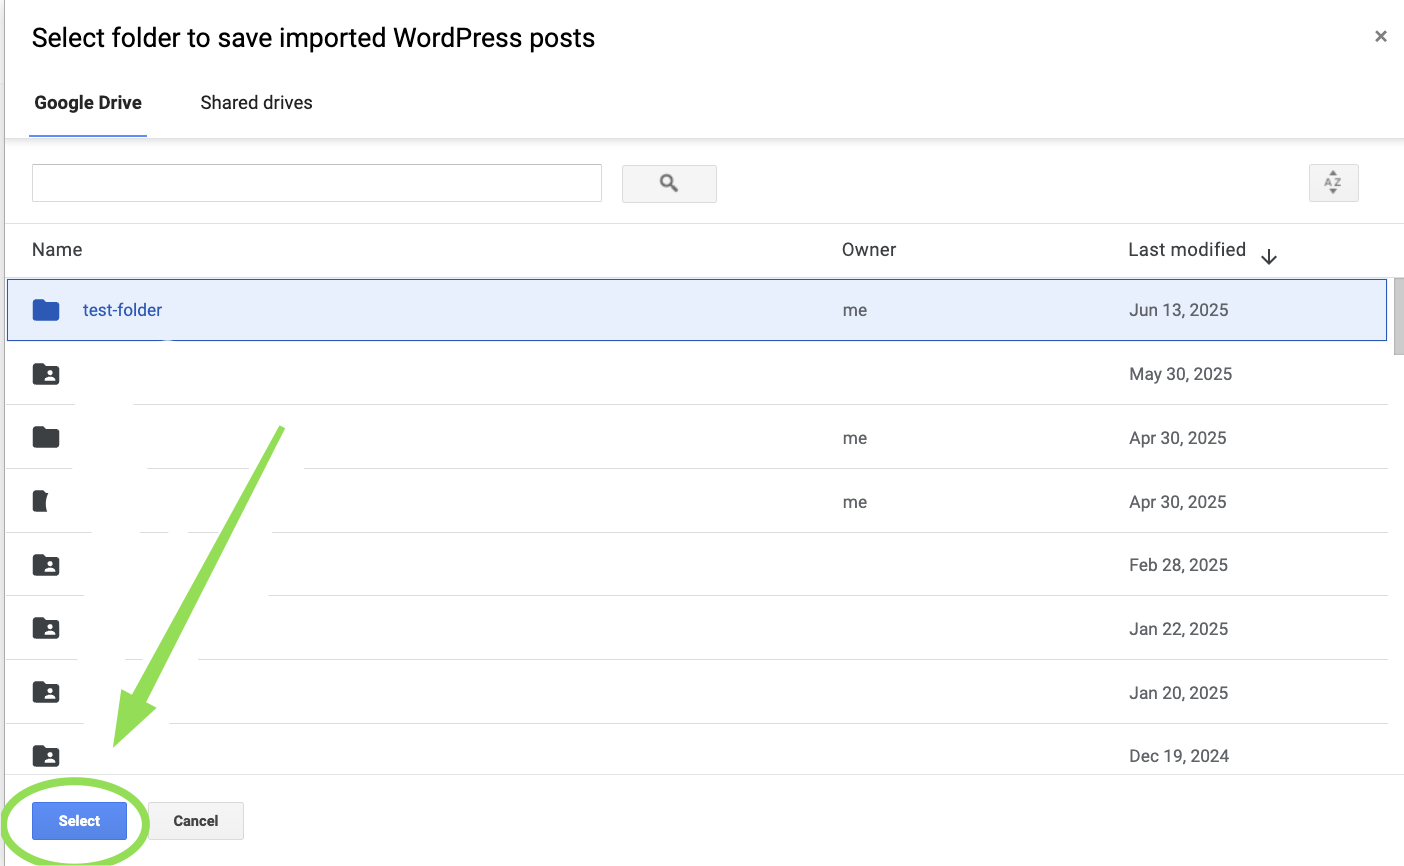1404x866 pixels.
Task: Select shared folder icon dated Feb 28, 2025
Action: tap(46, 565)
